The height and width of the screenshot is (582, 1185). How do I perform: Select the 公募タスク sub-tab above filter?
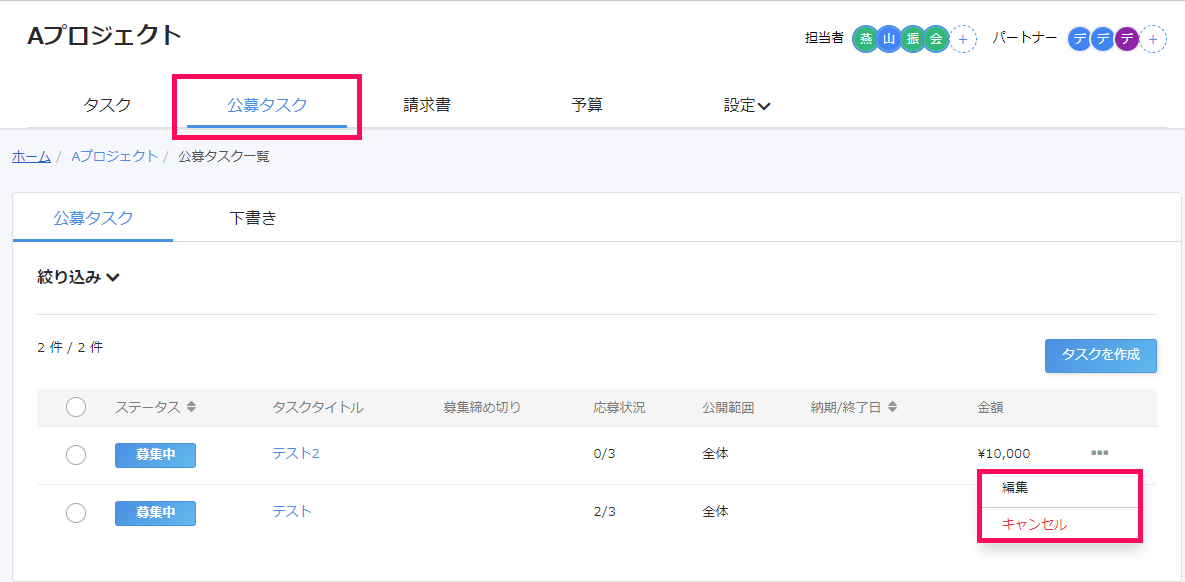click(x=93, y=218)
